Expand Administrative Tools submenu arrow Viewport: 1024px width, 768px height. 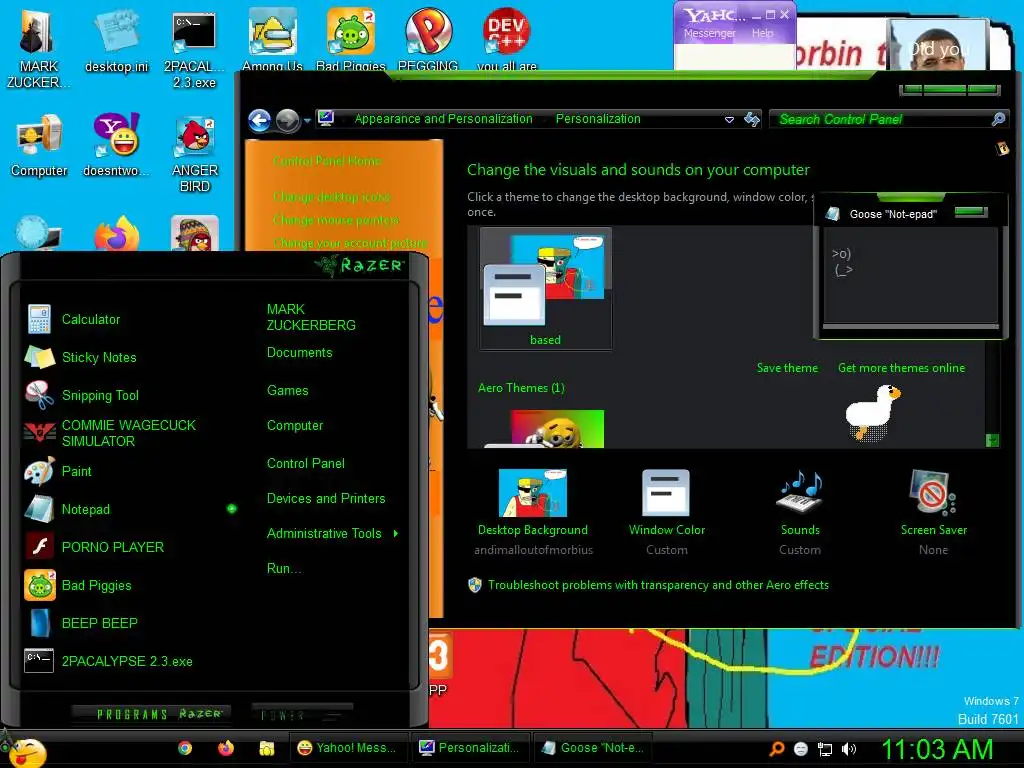pos(396,534)
